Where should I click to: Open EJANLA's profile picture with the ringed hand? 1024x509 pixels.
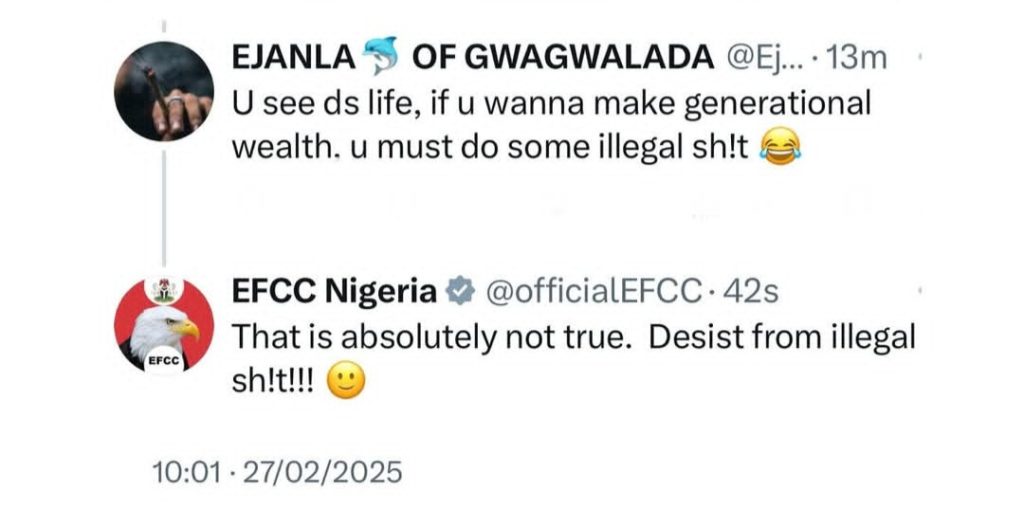(x=163, y=91)
